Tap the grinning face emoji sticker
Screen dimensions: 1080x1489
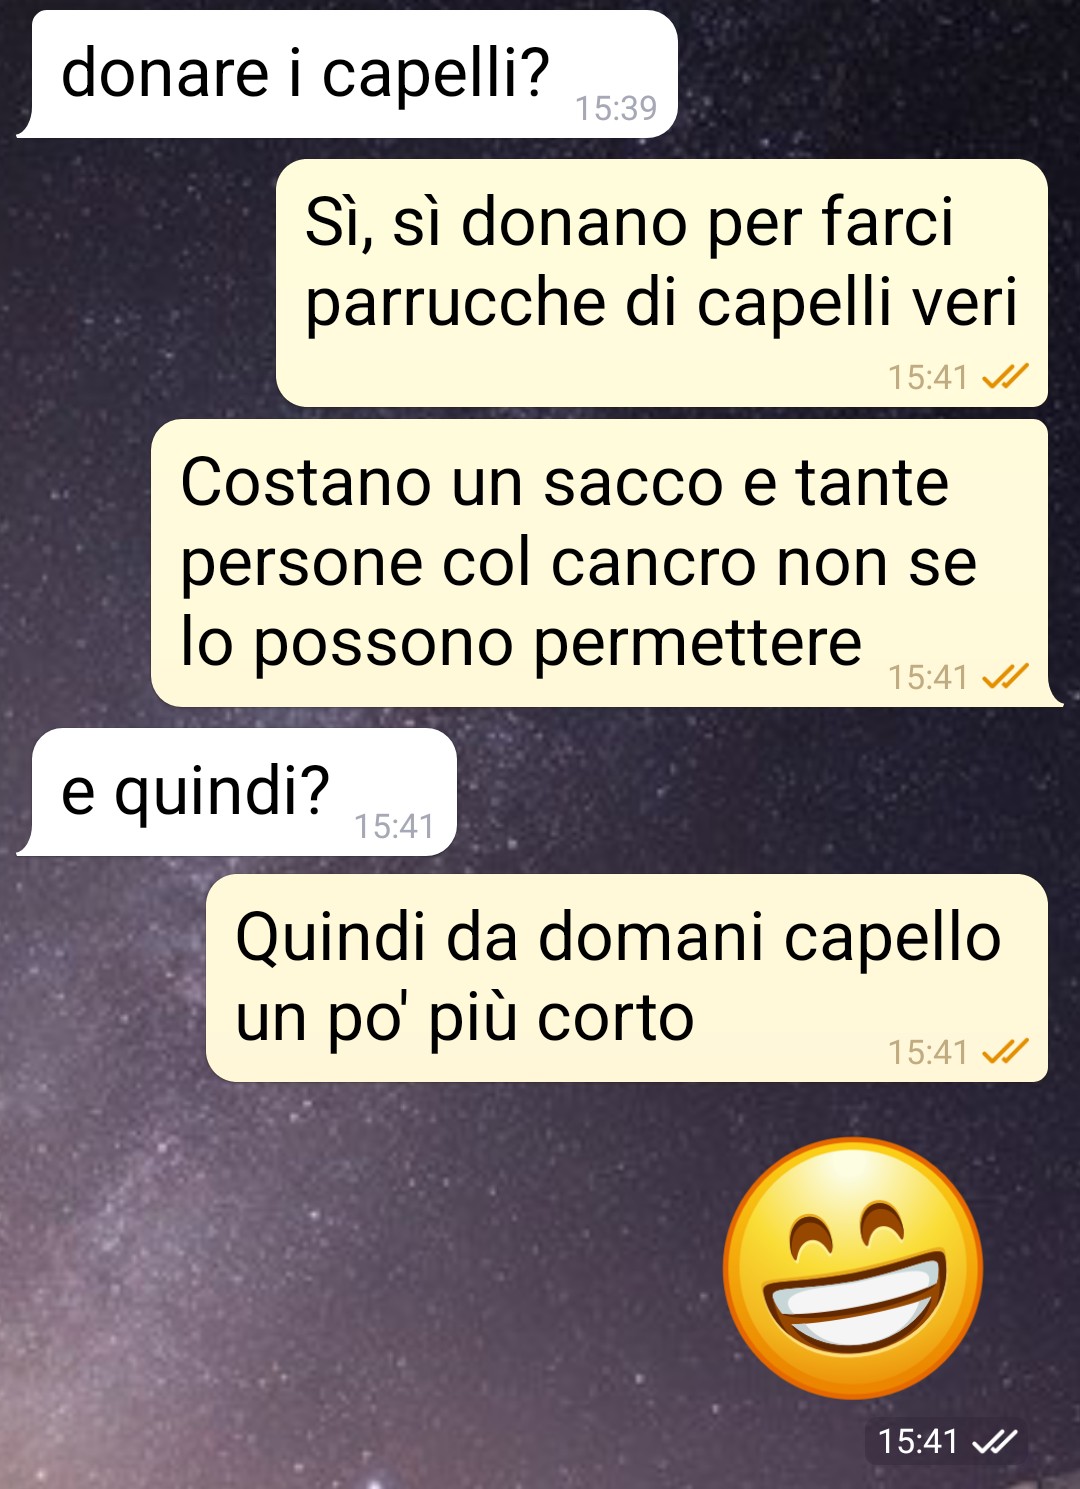coord(853,1267)
